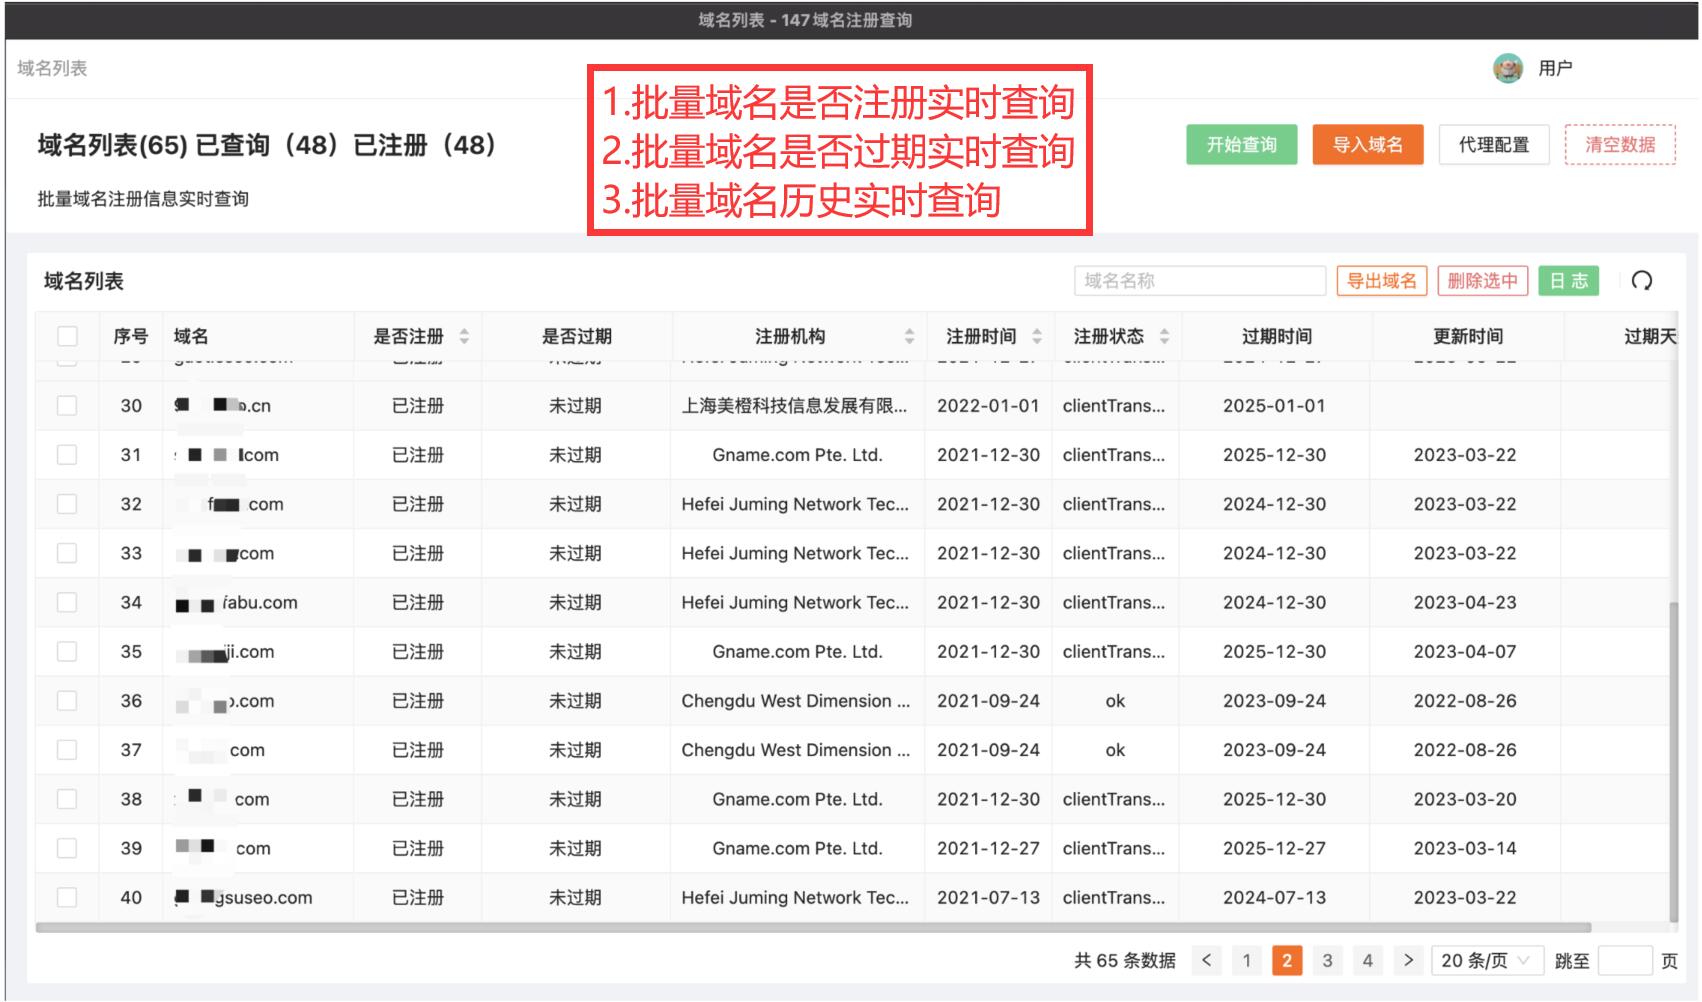Go to previous page with the arrow

pyautogui.click(x=1207, y=960)
